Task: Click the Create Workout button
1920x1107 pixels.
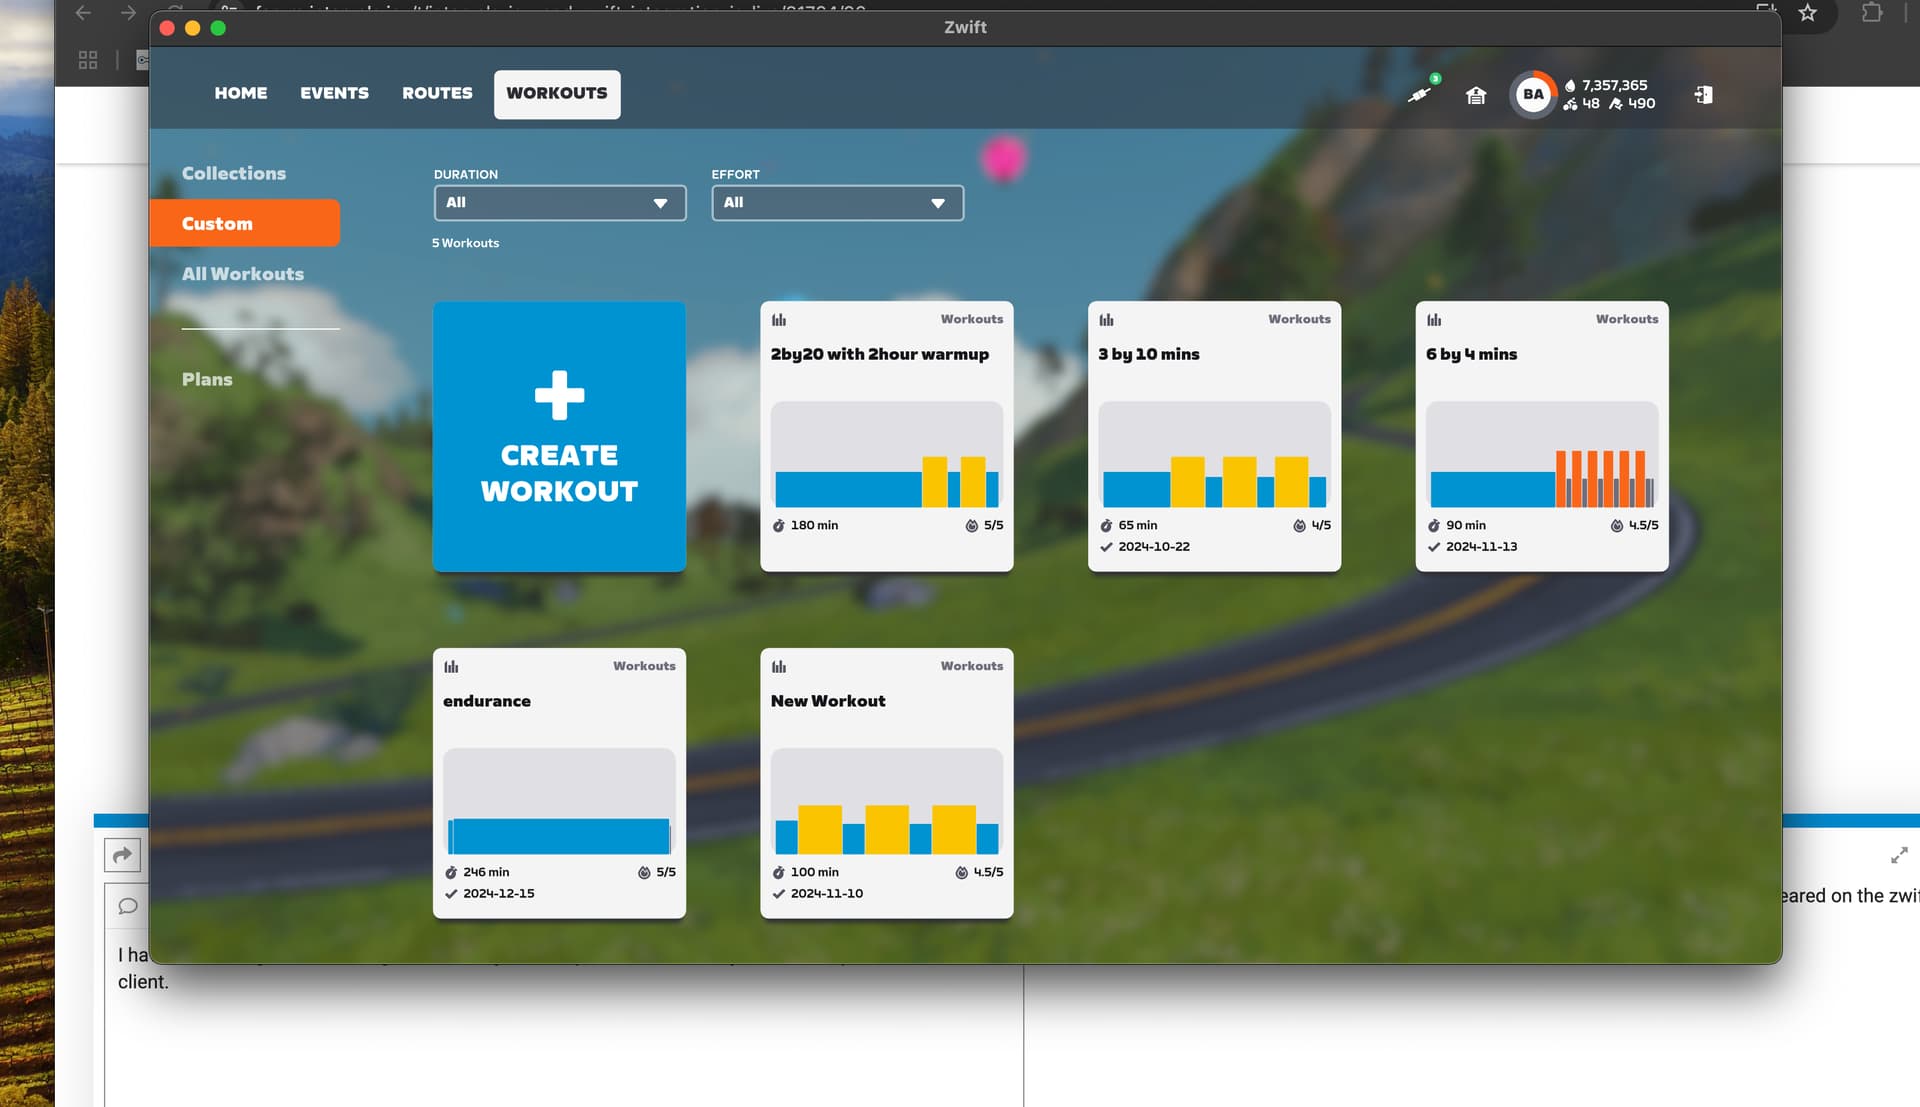Action: point(559,437)
